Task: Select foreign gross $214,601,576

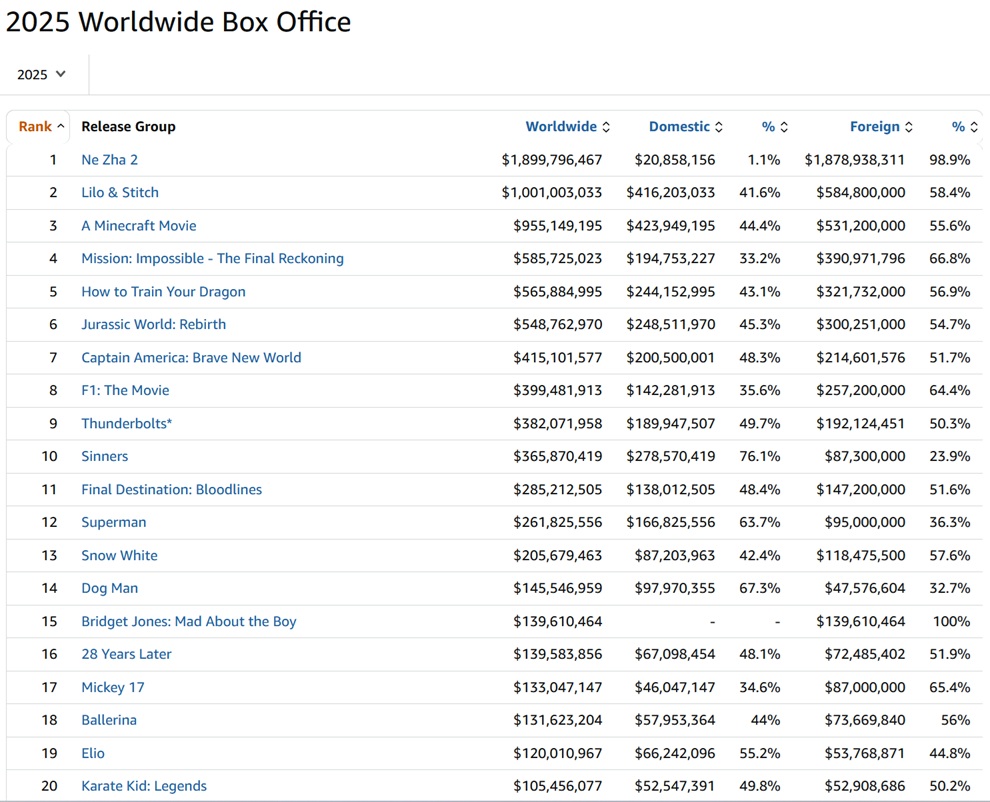Action: (x=861, y=357)
